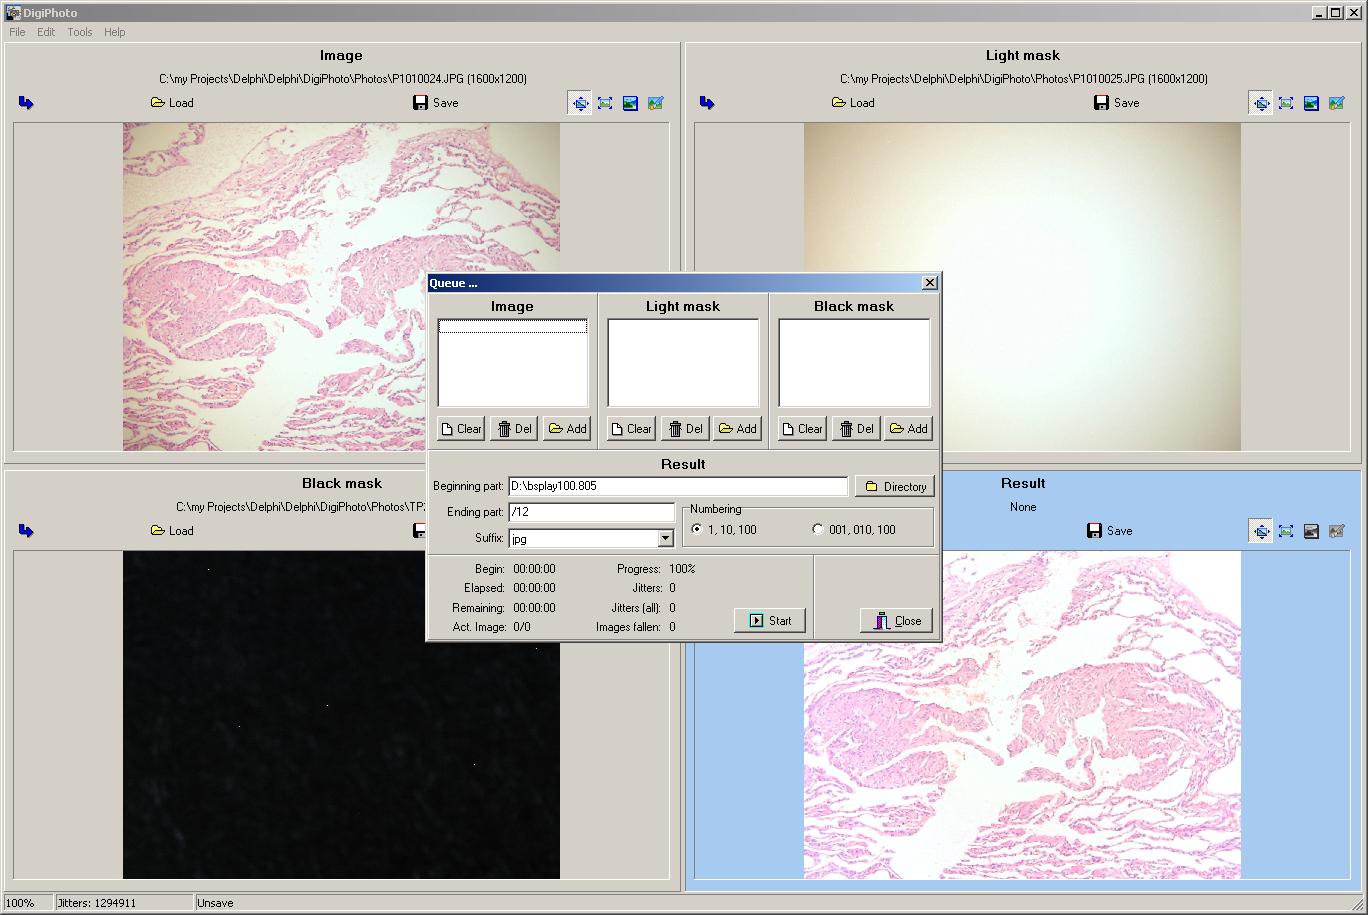
Task: Delete selected entry from Image queue
Action: [514, 429]
